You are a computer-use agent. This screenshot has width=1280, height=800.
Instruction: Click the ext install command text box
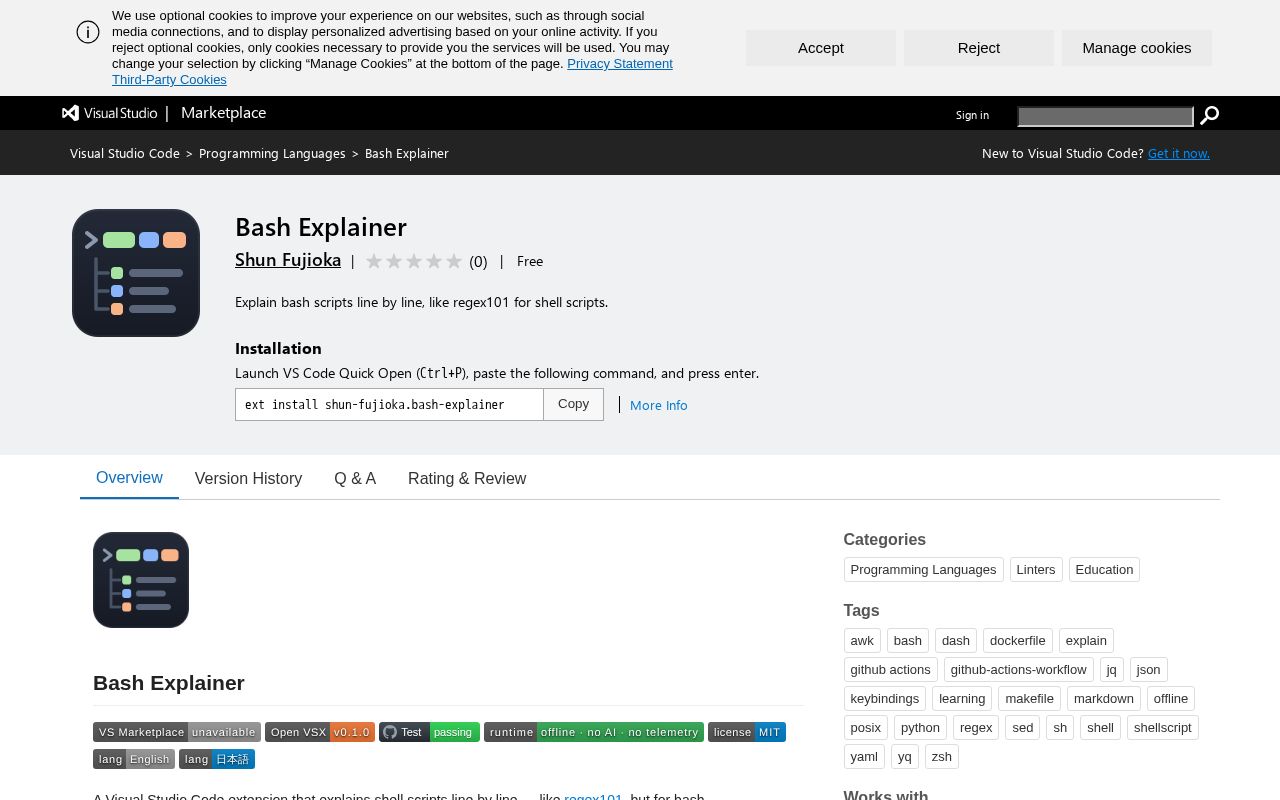(389, 404)
